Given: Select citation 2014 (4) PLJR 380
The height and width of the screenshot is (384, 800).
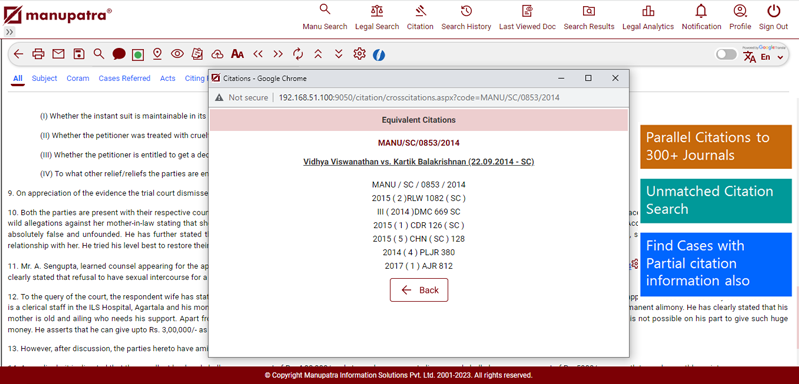Looking at the screenshot, I should pos(418,252).
